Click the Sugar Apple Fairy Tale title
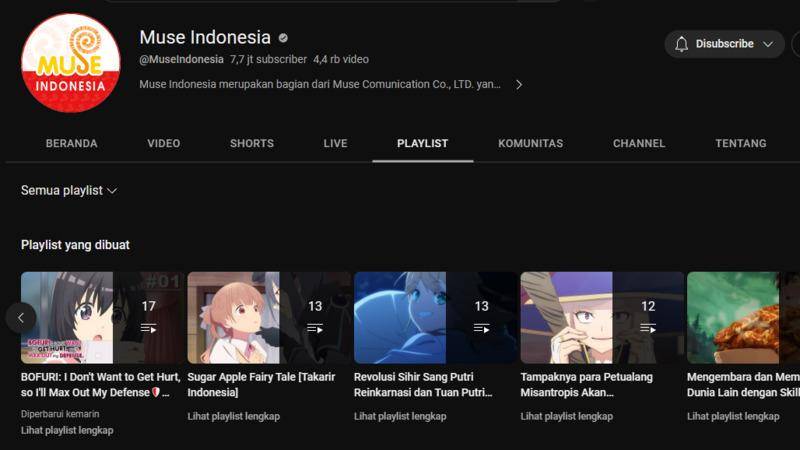Screen dimensions: 800x450 pyautogui.click(x=261, y=385)
